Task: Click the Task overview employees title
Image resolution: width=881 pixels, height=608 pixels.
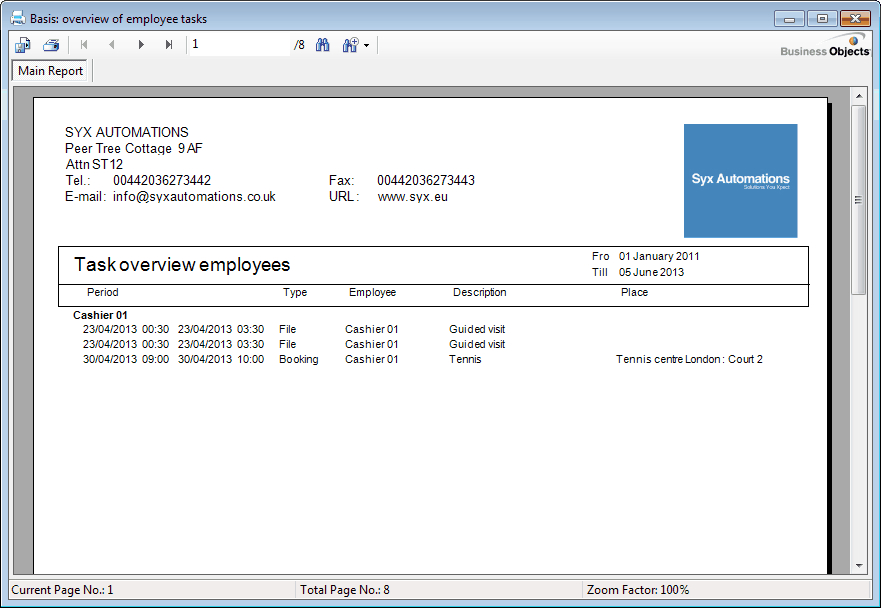Action: (x=182, y=265)
